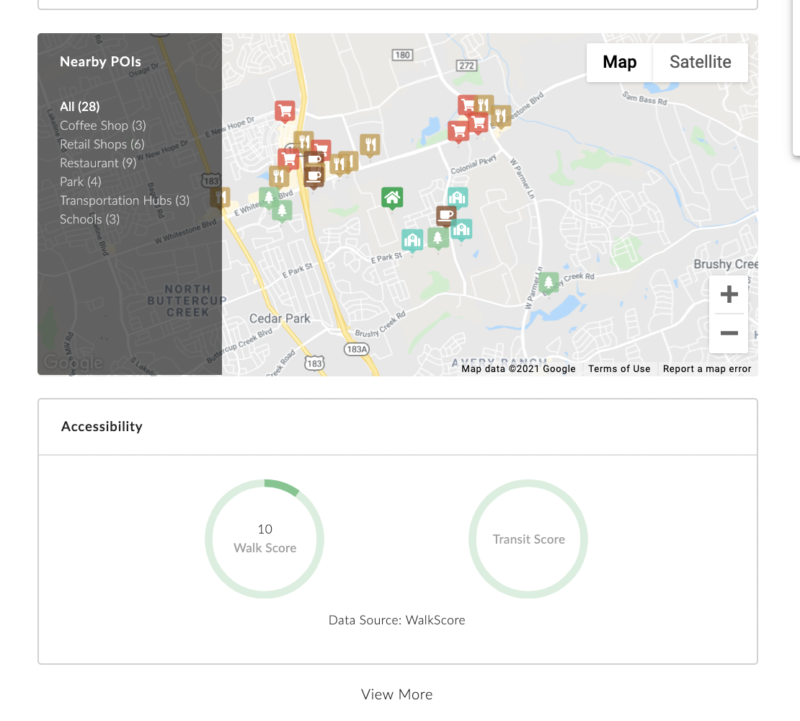Toggle the Coffee Shop (3) POI filter
Viewport: 800px width, 721px height.
point(103,125)
